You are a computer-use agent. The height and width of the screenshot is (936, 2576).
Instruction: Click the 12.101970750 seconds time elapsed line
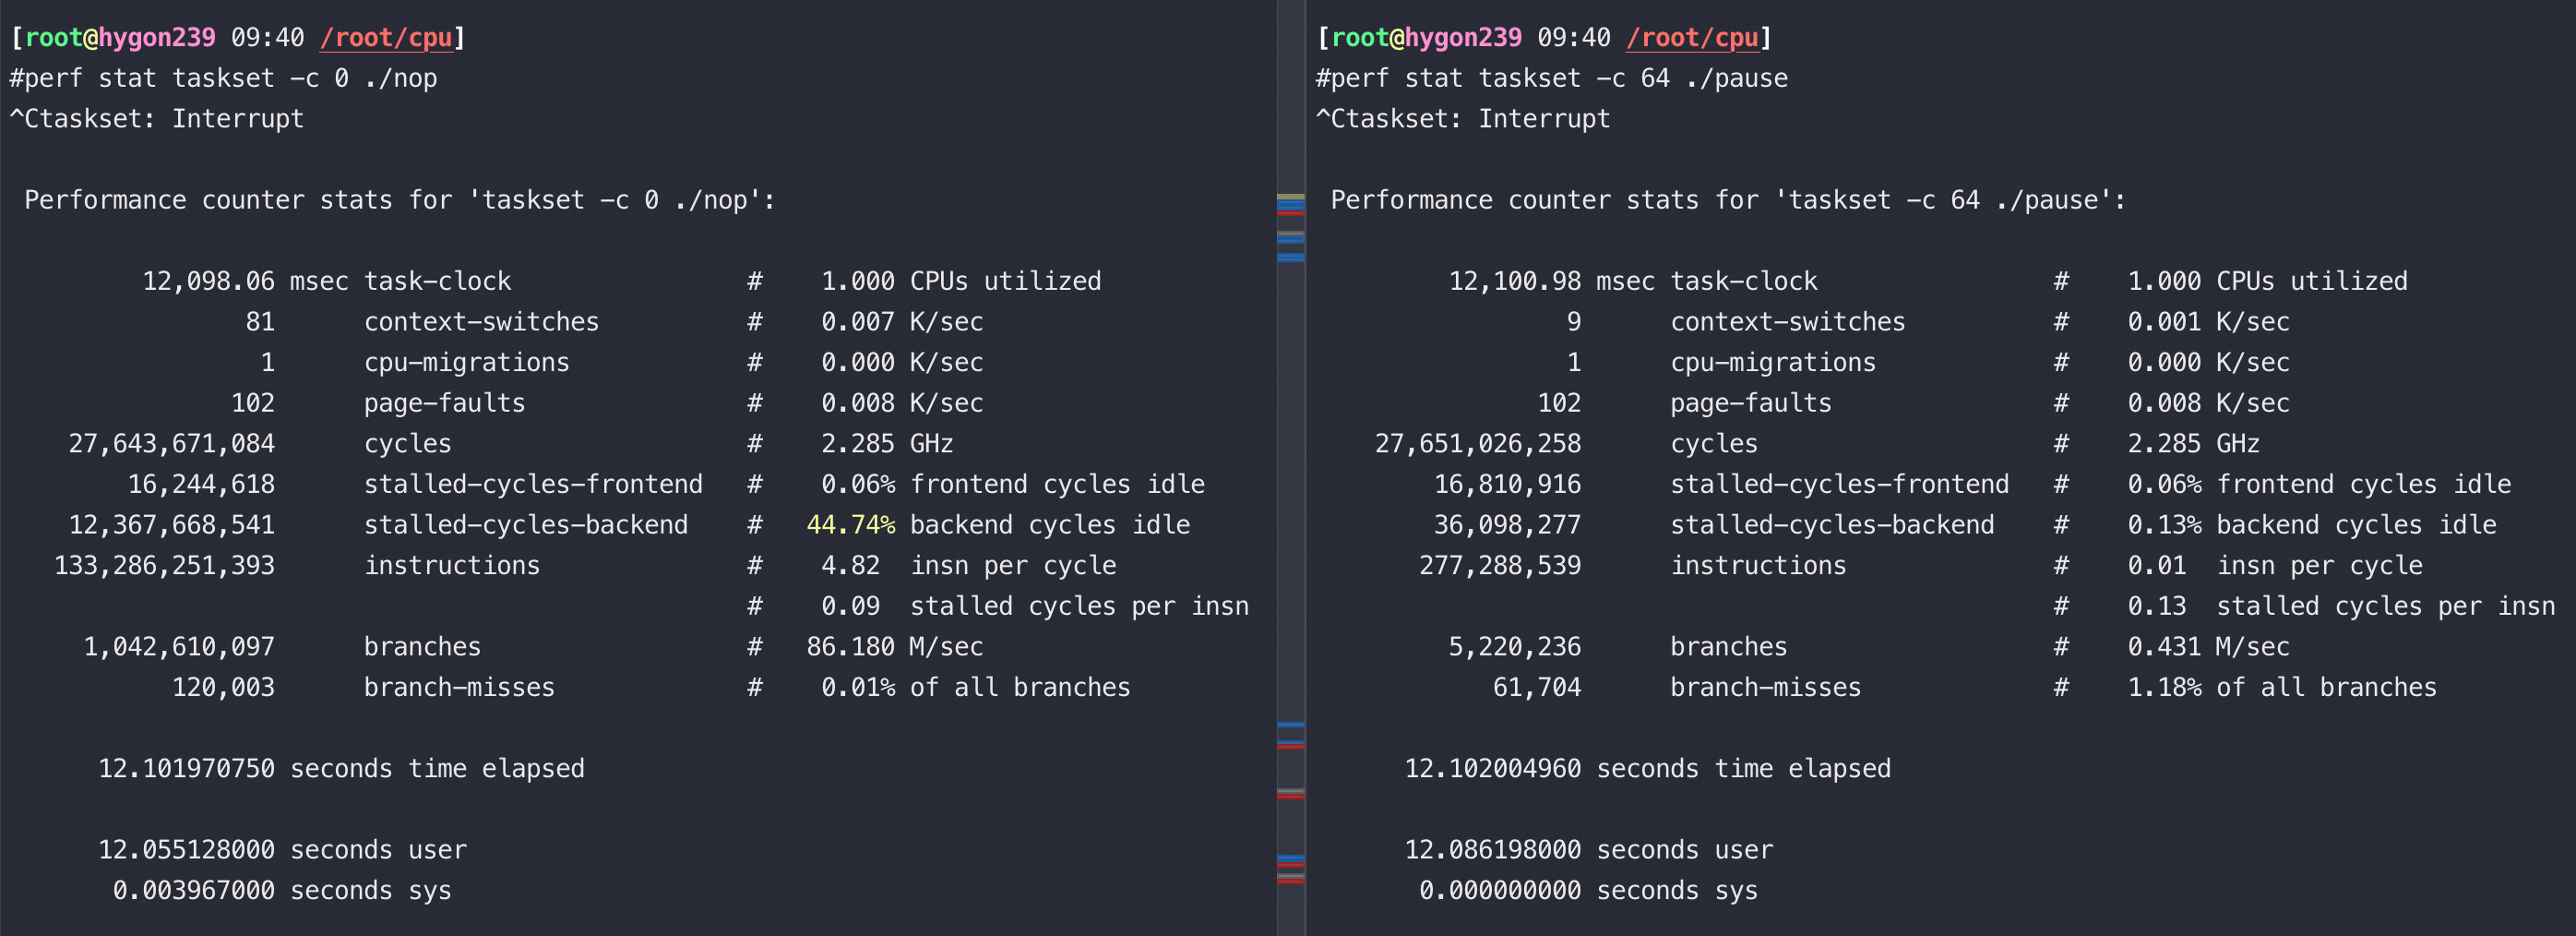pos(341,769)
